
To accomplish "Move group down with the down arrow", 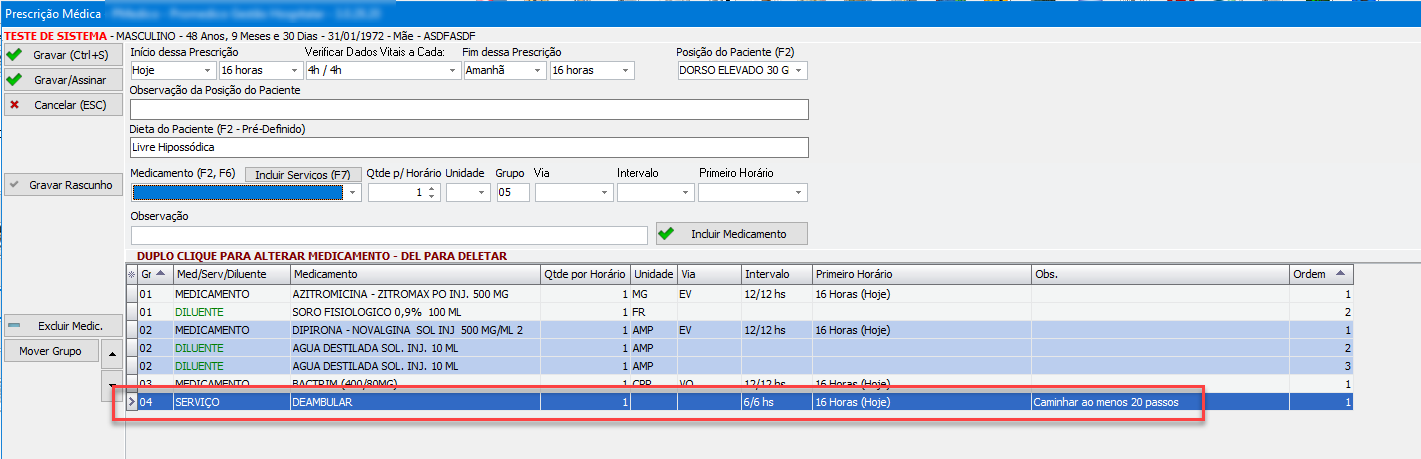I will (112, 385).
